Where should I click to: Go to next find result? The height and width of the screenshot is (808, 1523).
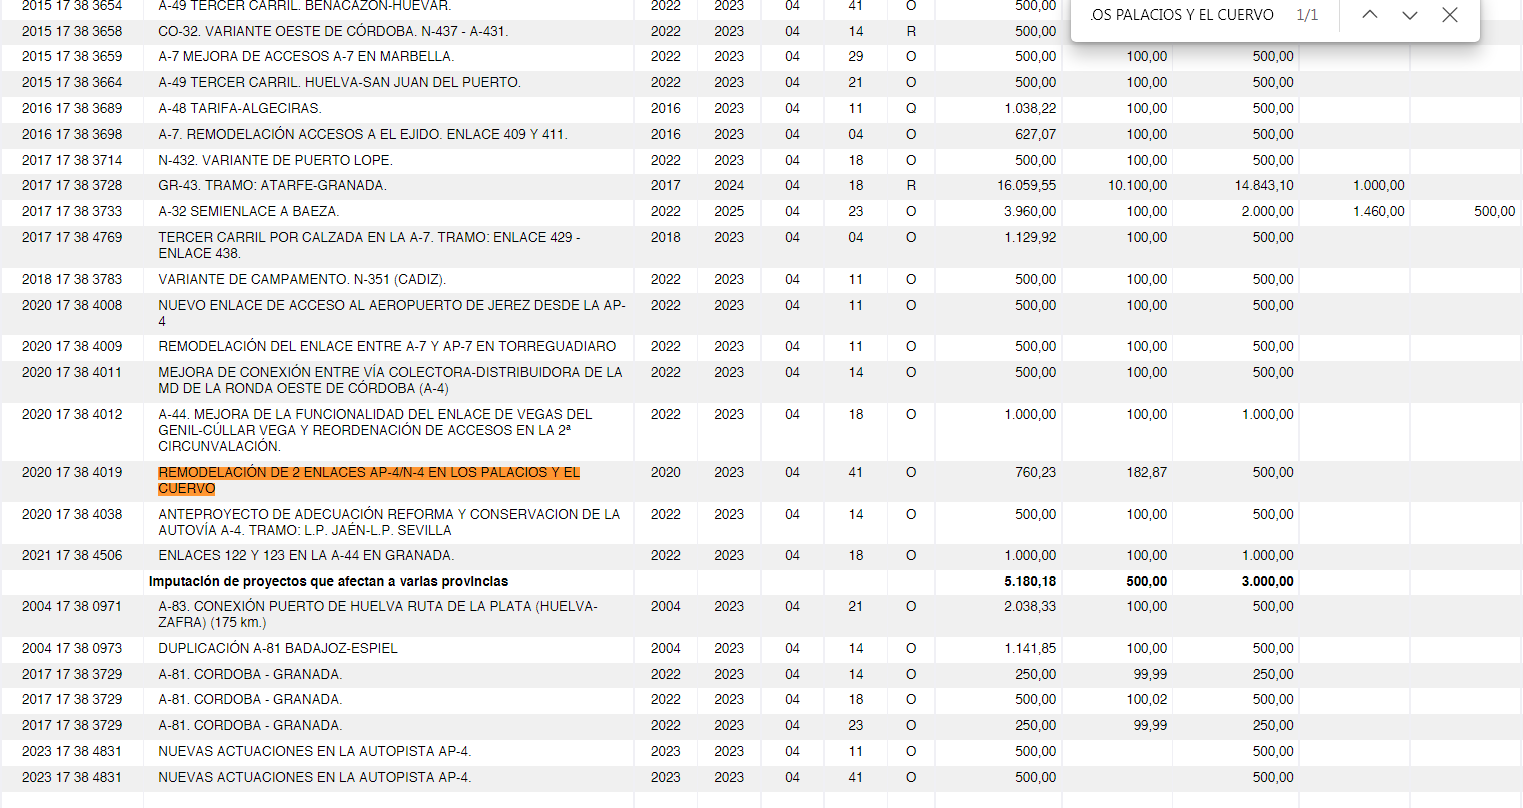click(x=1410, y=15)
